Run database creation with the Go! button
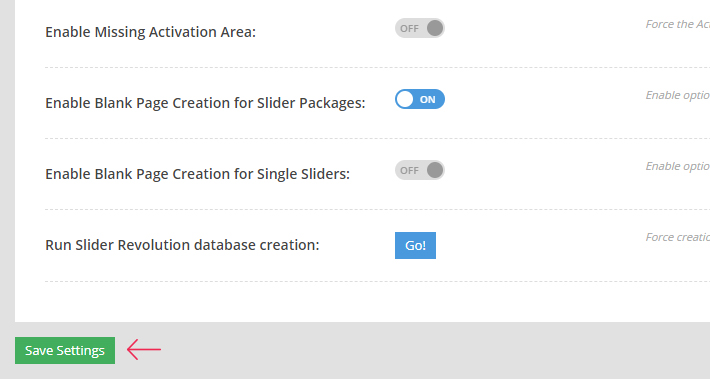 (415, 245)
